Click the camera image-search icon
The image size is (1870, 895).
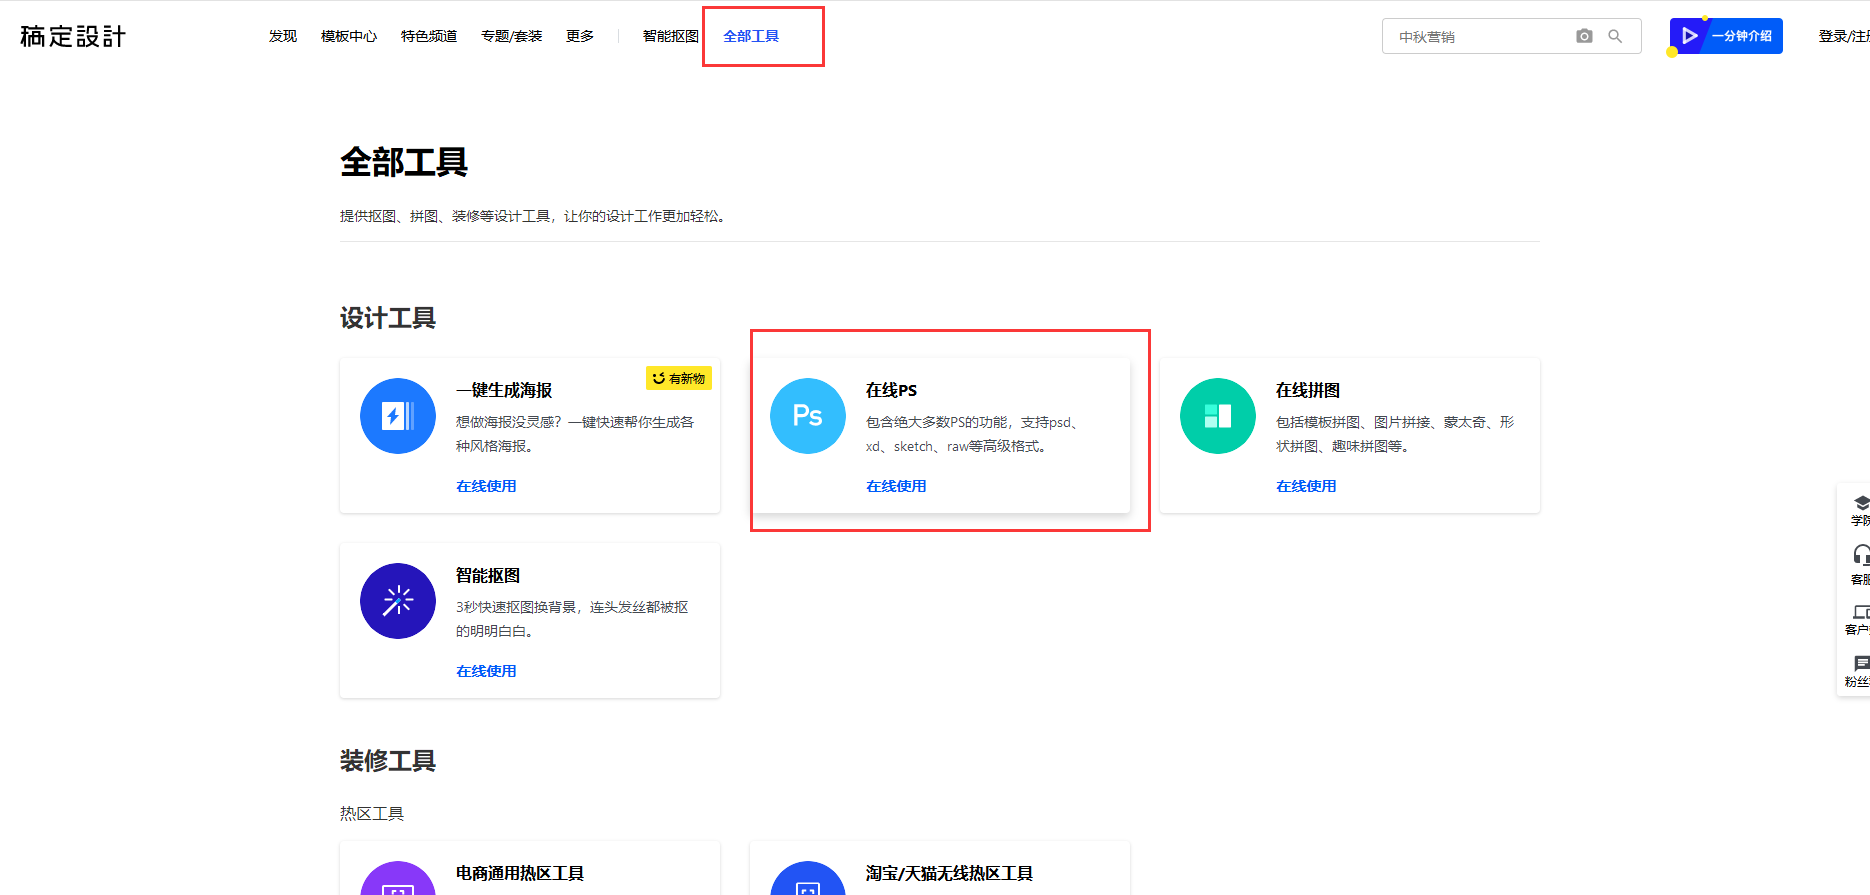pos(1584,36)
